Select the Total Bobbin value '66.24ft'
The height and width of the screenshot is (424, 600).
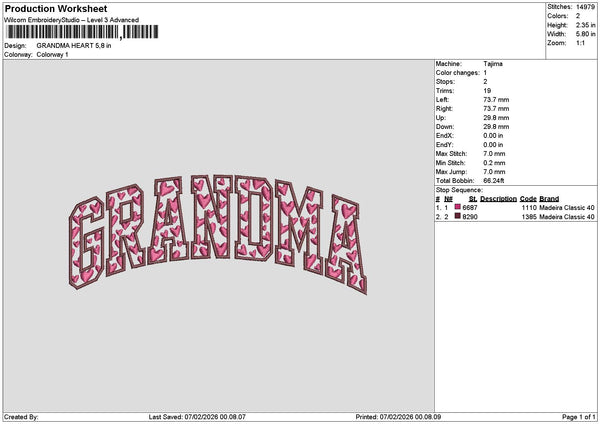click(x=494, y=181)
